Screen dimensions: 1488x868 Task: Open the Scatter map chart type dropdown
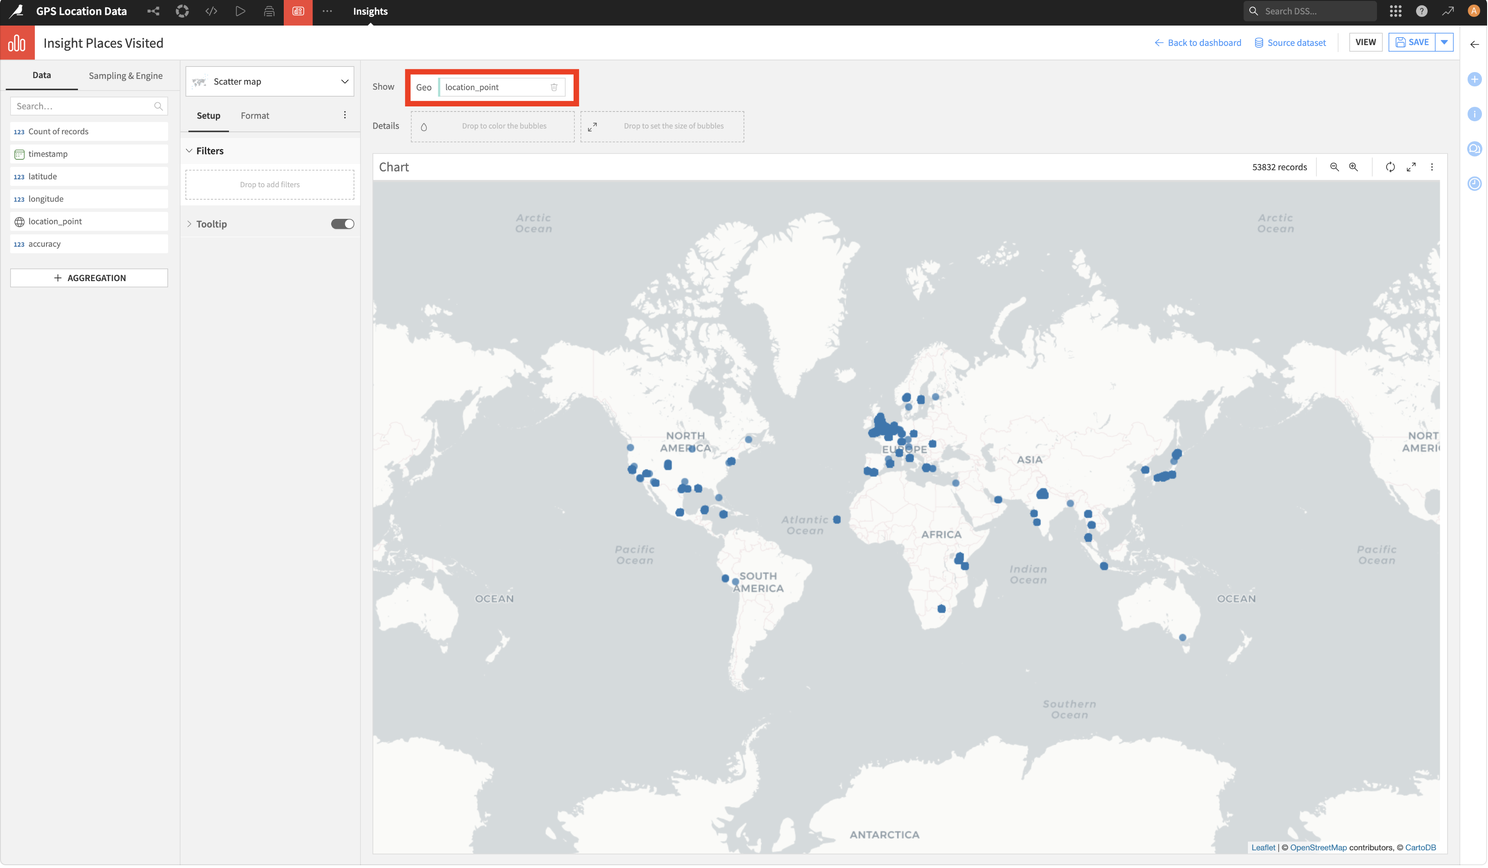(x=270, y=81)
